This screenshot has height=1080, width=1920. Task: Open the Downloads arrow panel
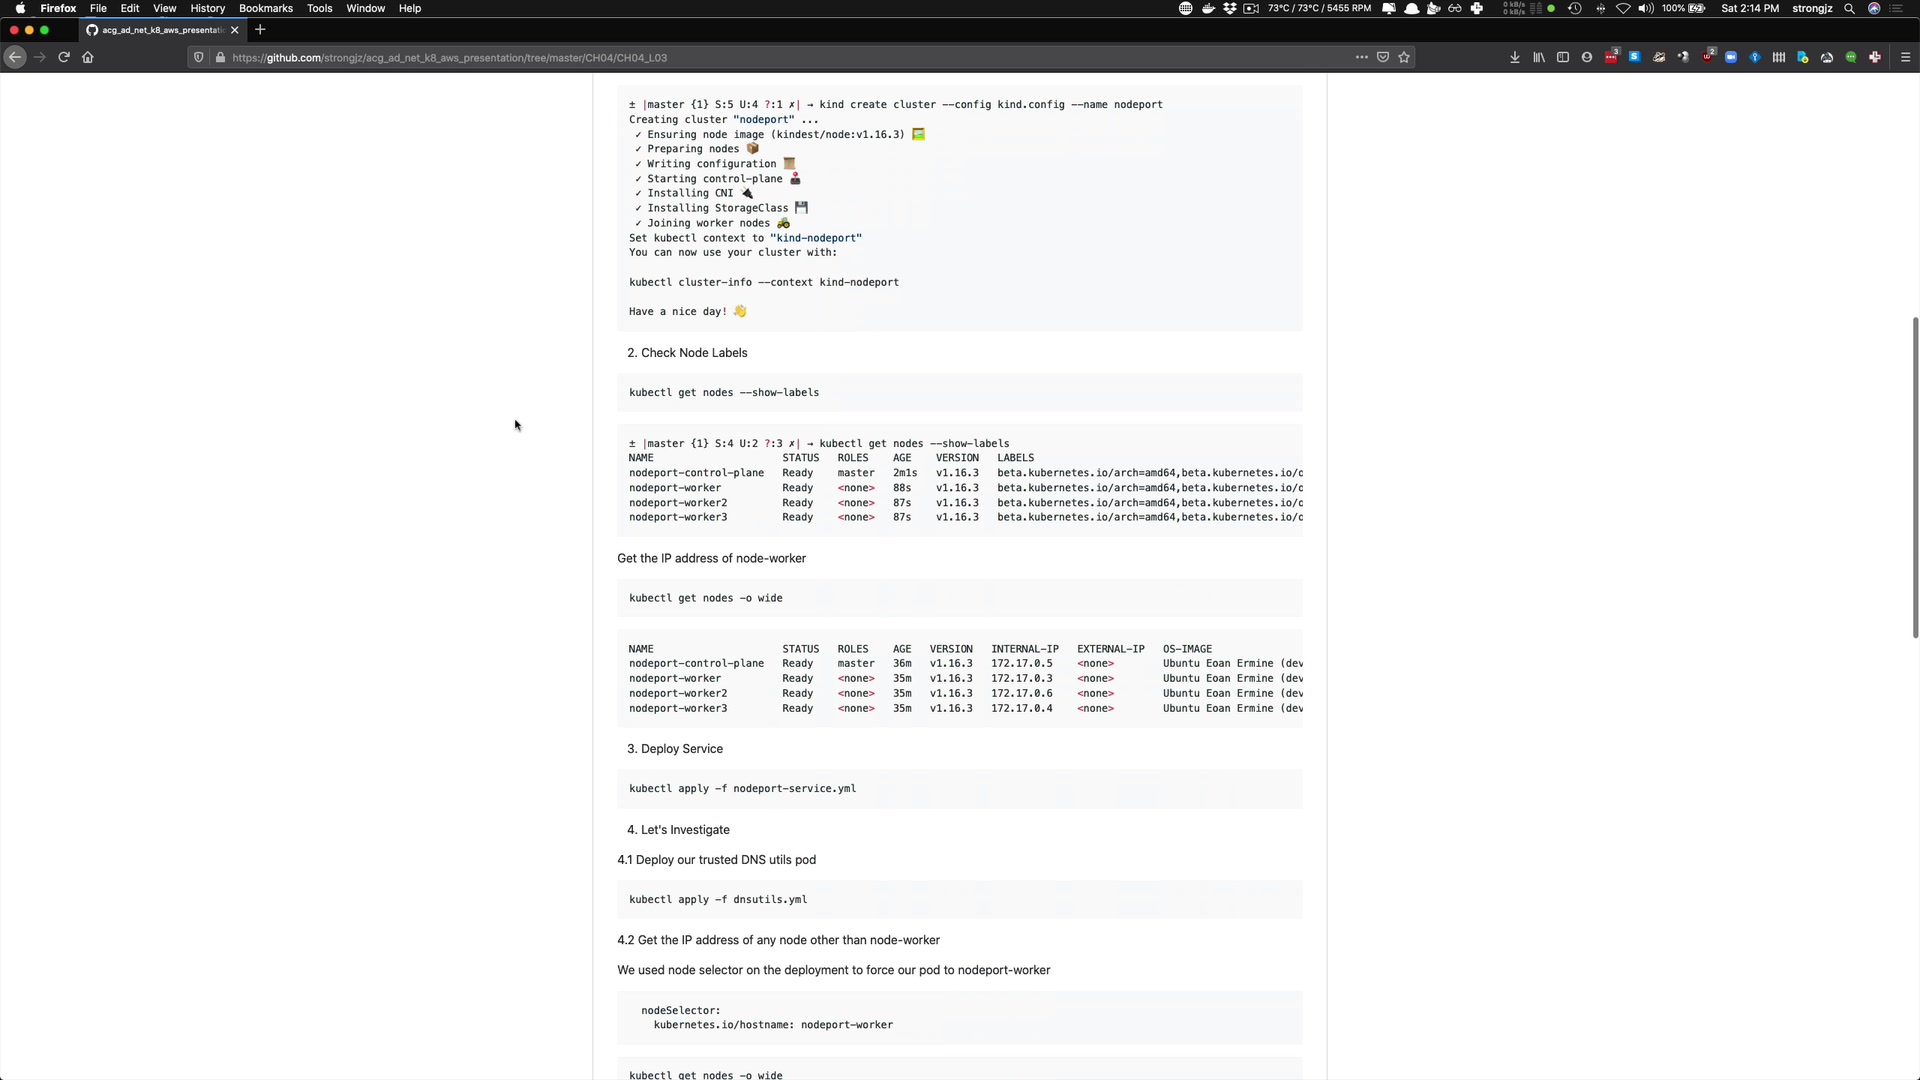[1514, 57]
